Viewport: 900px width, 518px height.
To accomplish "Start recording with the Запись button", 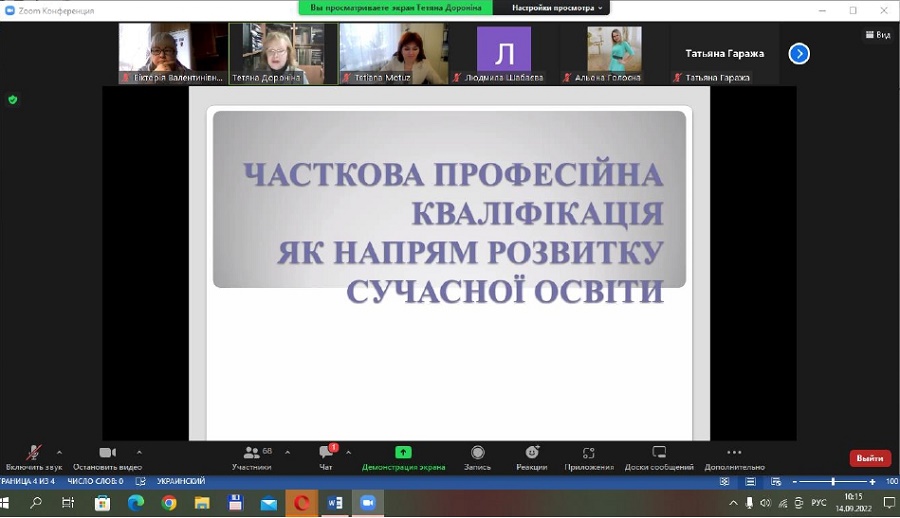I will (x=477, y=453).
